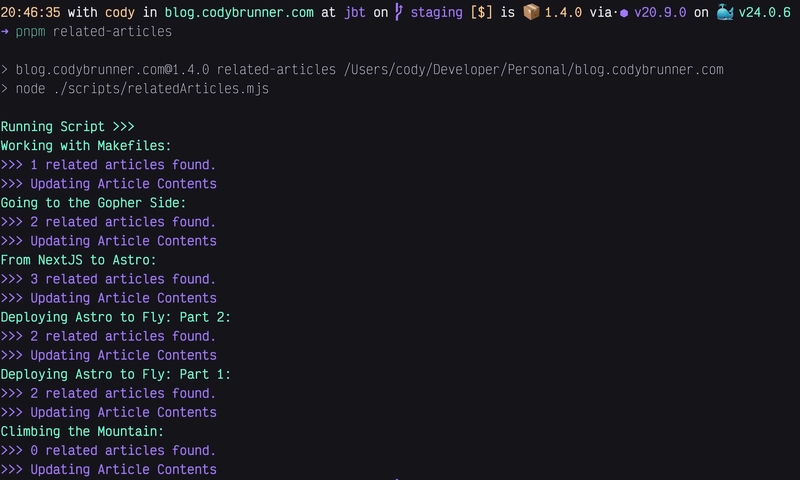Click the prompt arrow before pnpm
Screen dimensions: 800x480
pyautogui.click(x=5, y=32)
